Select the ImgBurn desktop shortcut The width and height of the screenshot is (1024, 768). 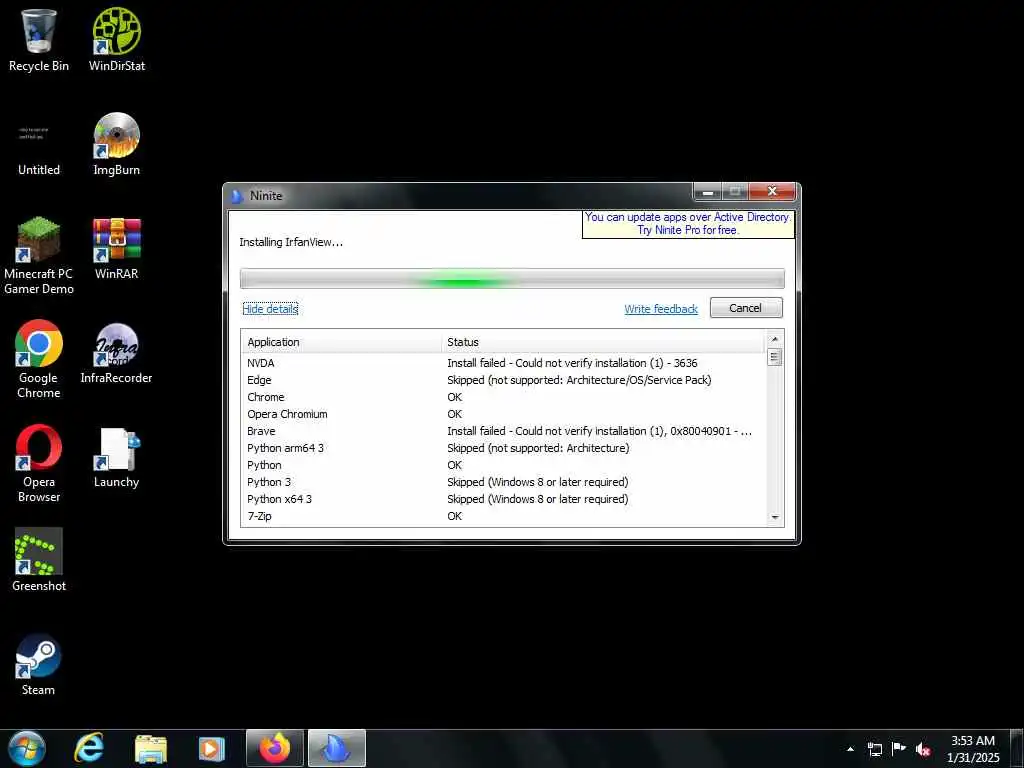(x=116, y=144)
